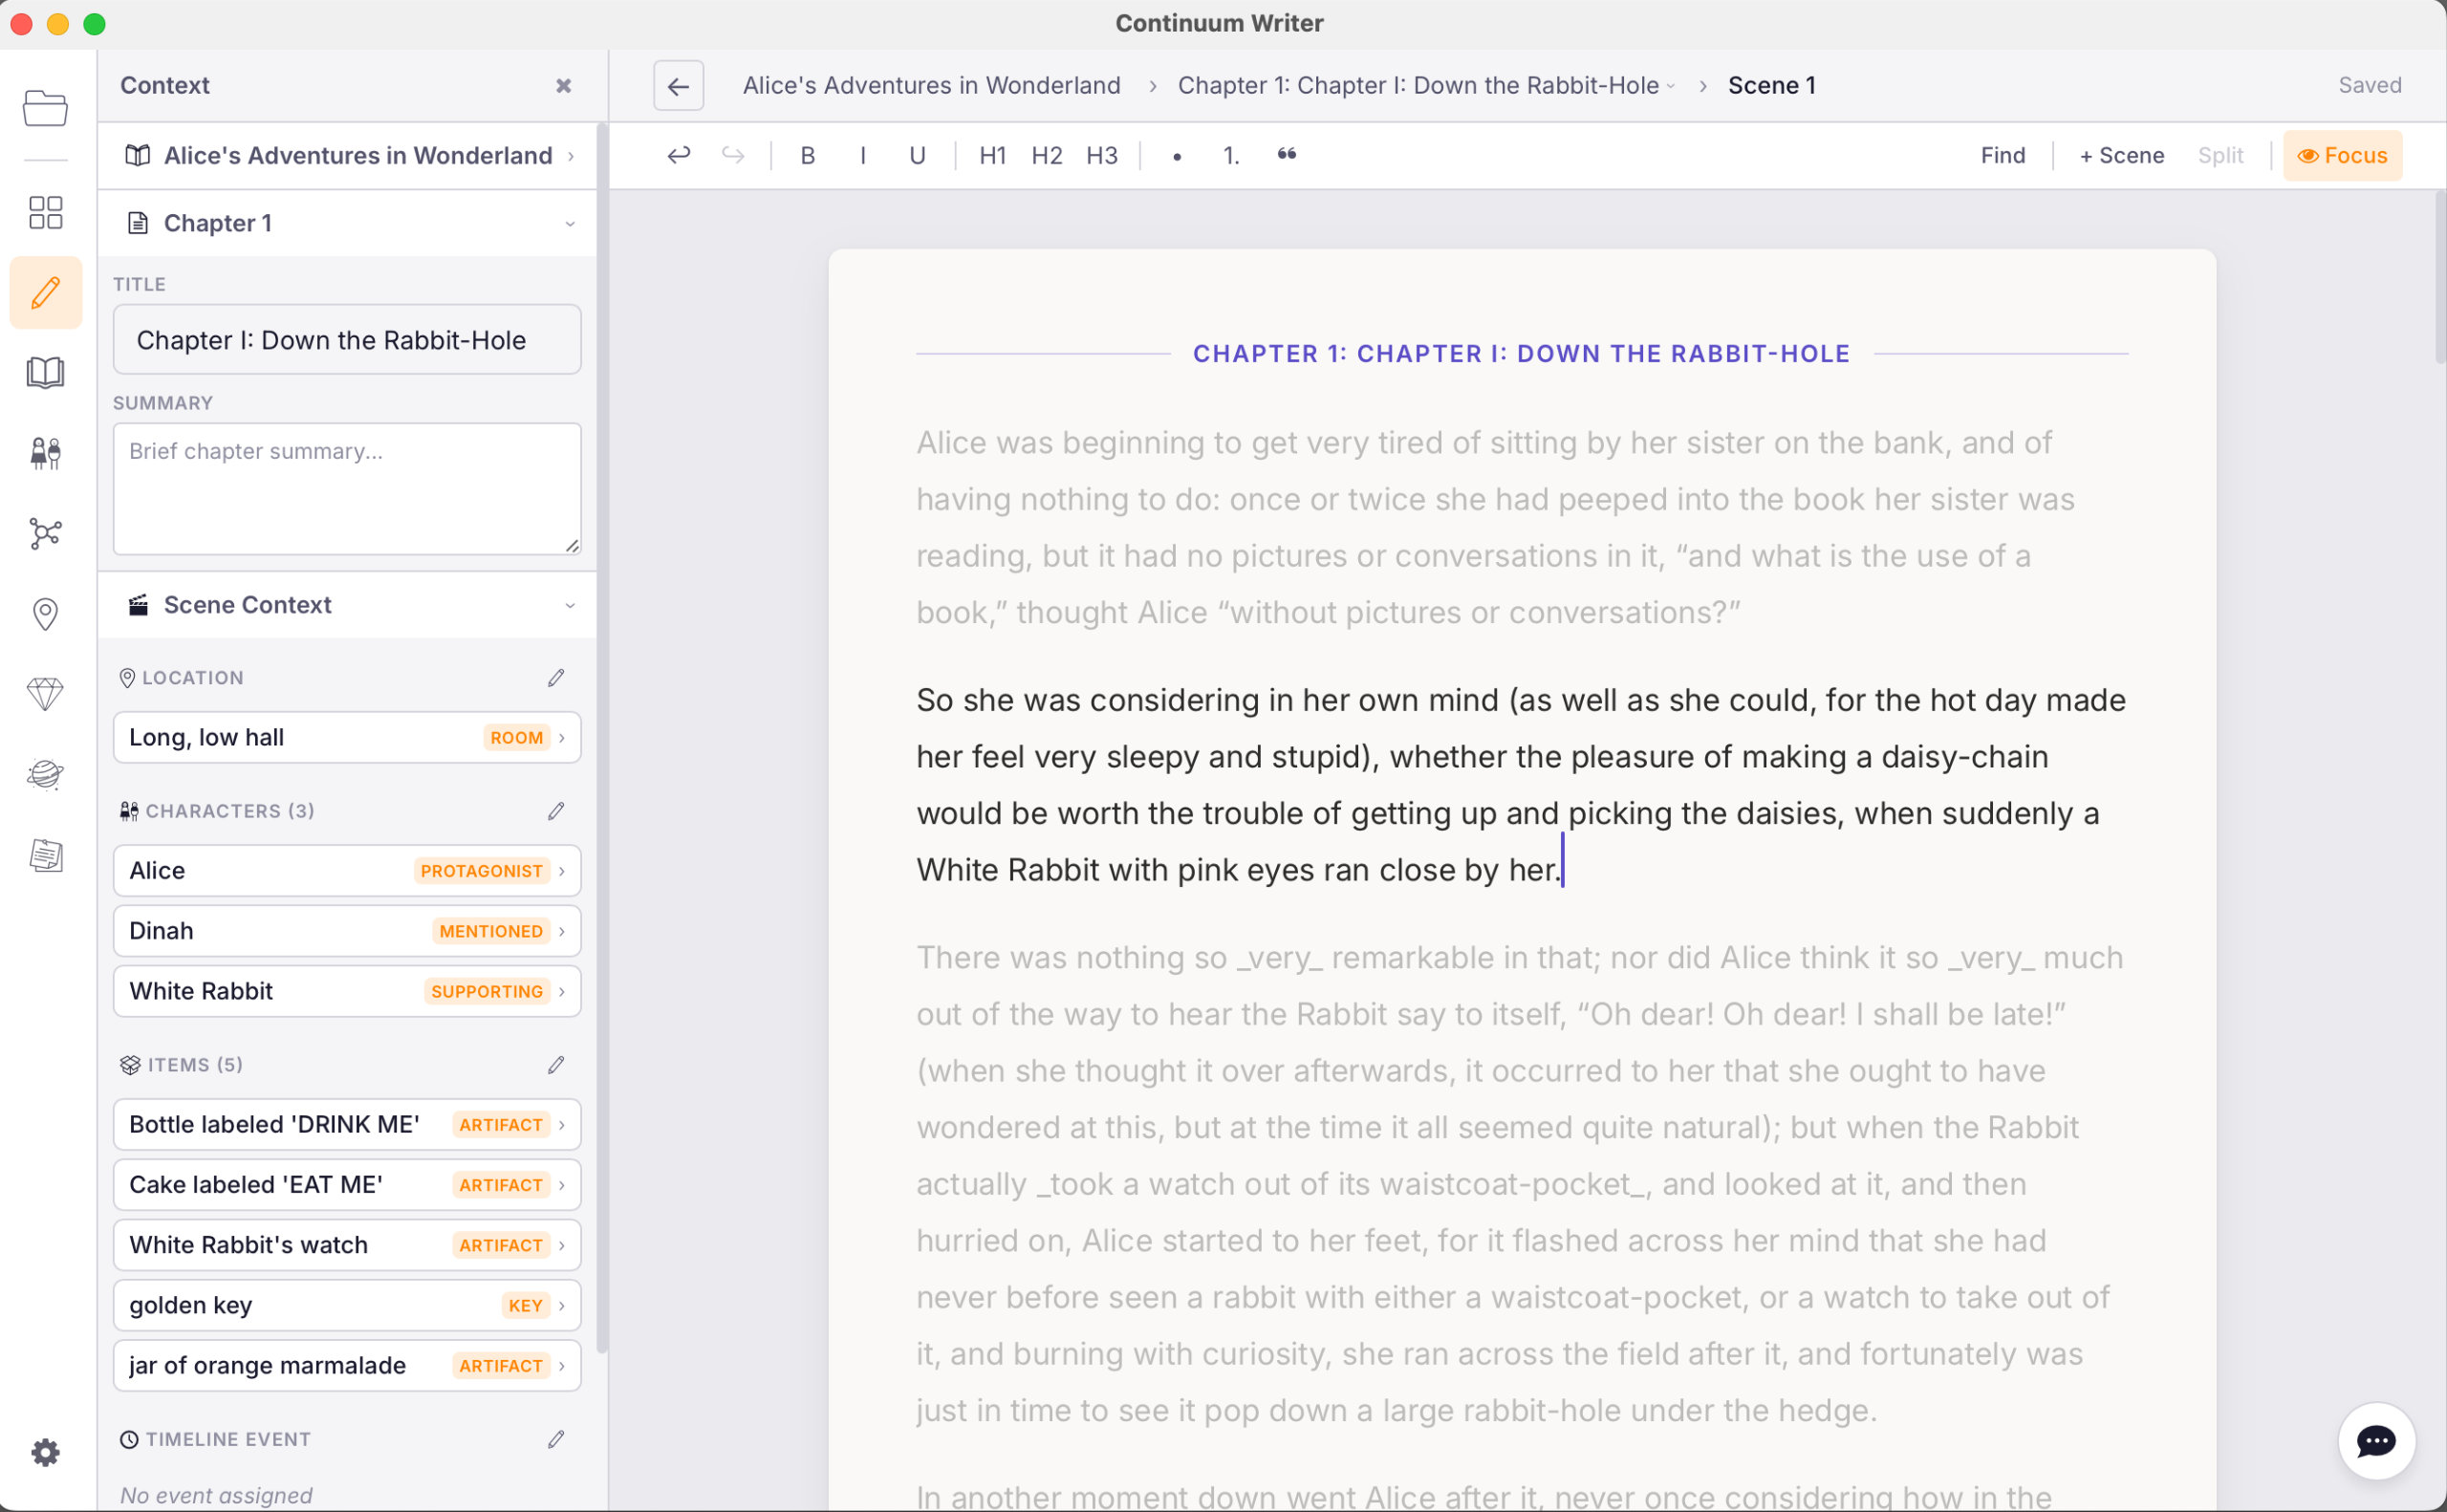Click the editor vertical scrollbar
The width and height of the screenshot is (2447, 1512).
(x=2439, y=280)
